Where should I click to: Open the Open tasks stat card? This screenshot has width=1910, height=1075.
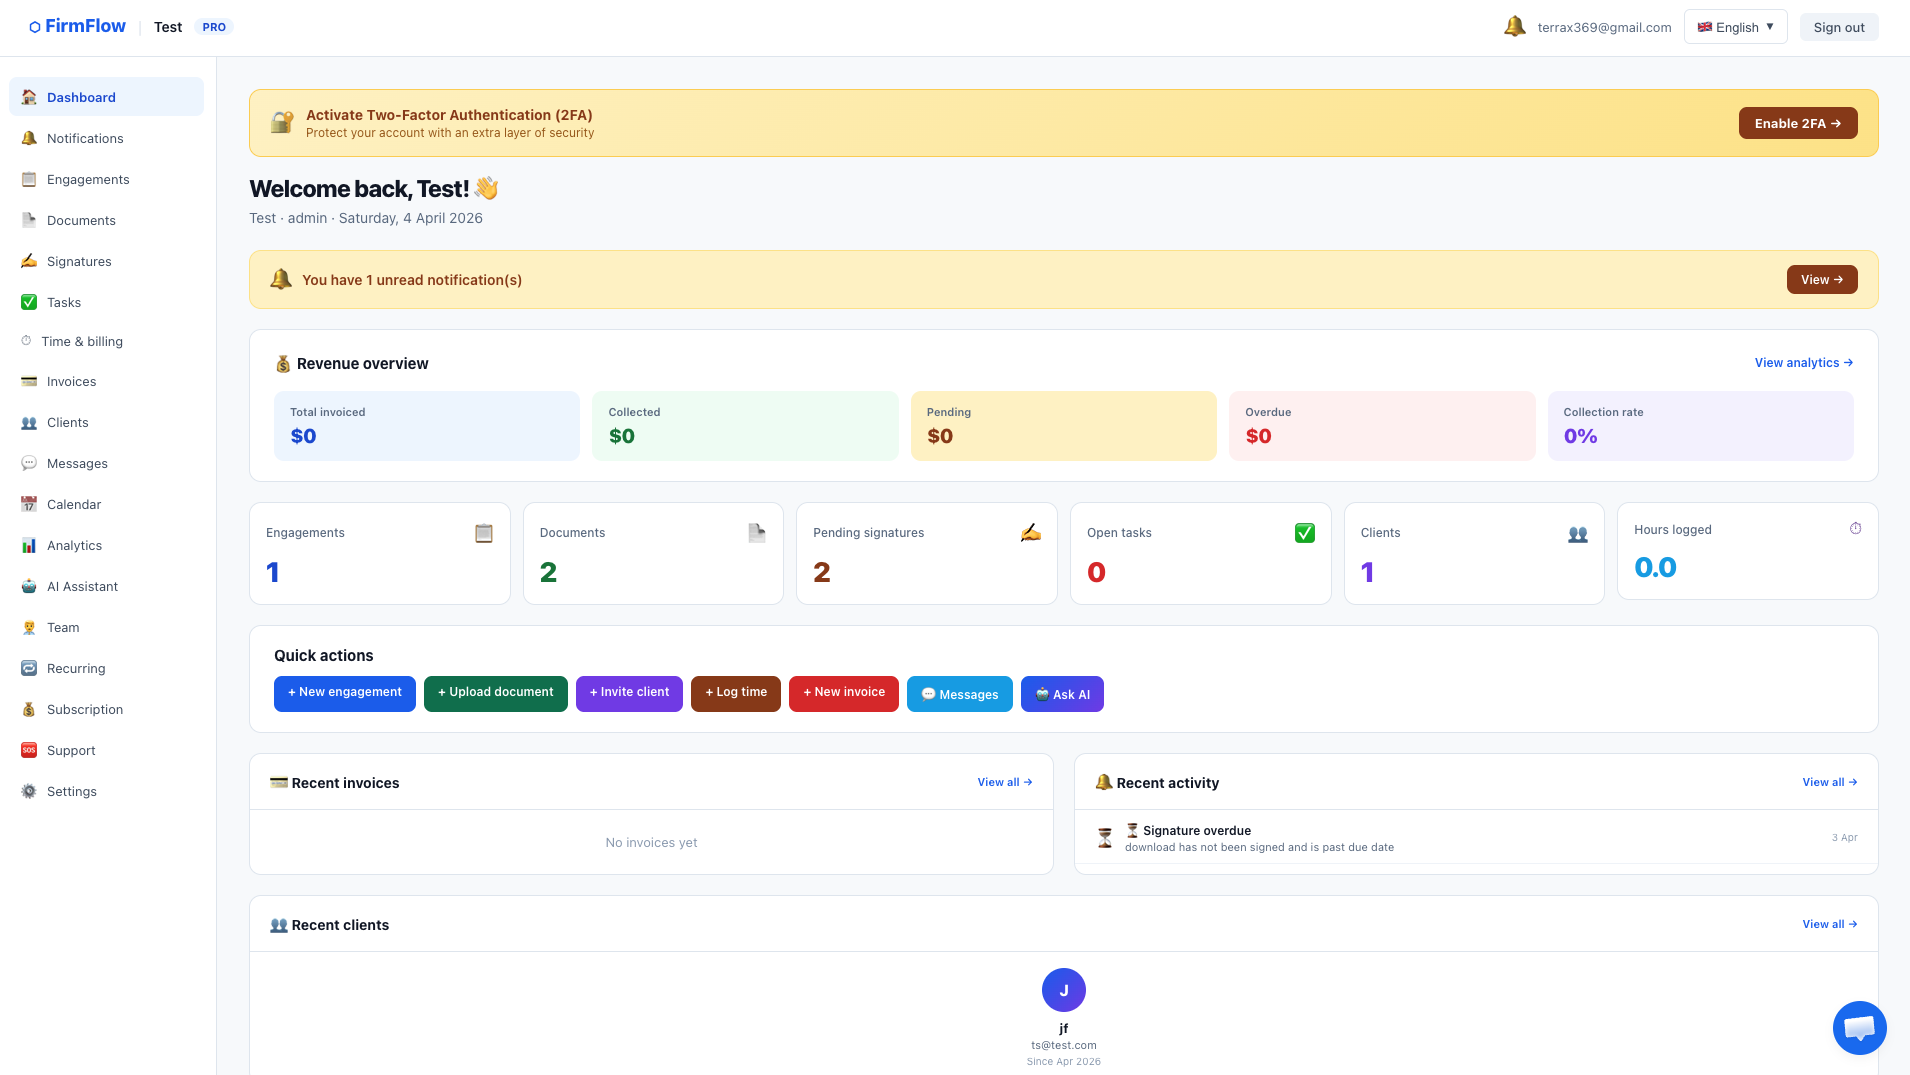coord(1200,553)
